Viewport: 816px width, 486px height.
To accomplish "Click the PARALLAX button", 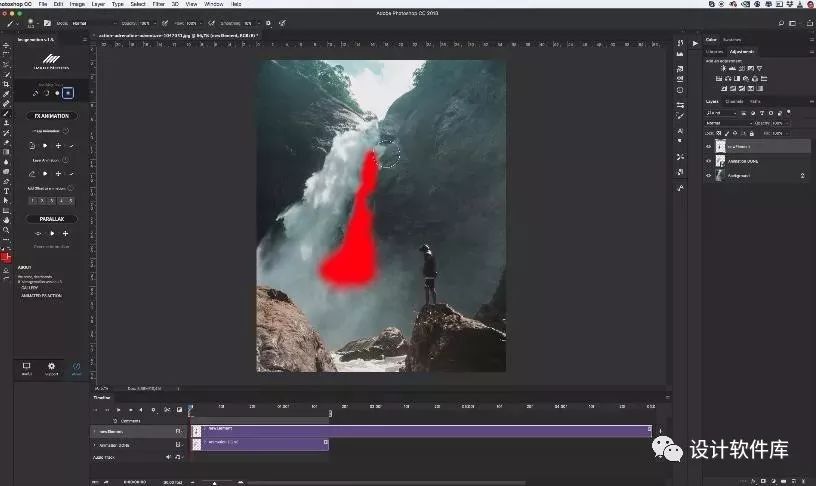I will point(52,219).
